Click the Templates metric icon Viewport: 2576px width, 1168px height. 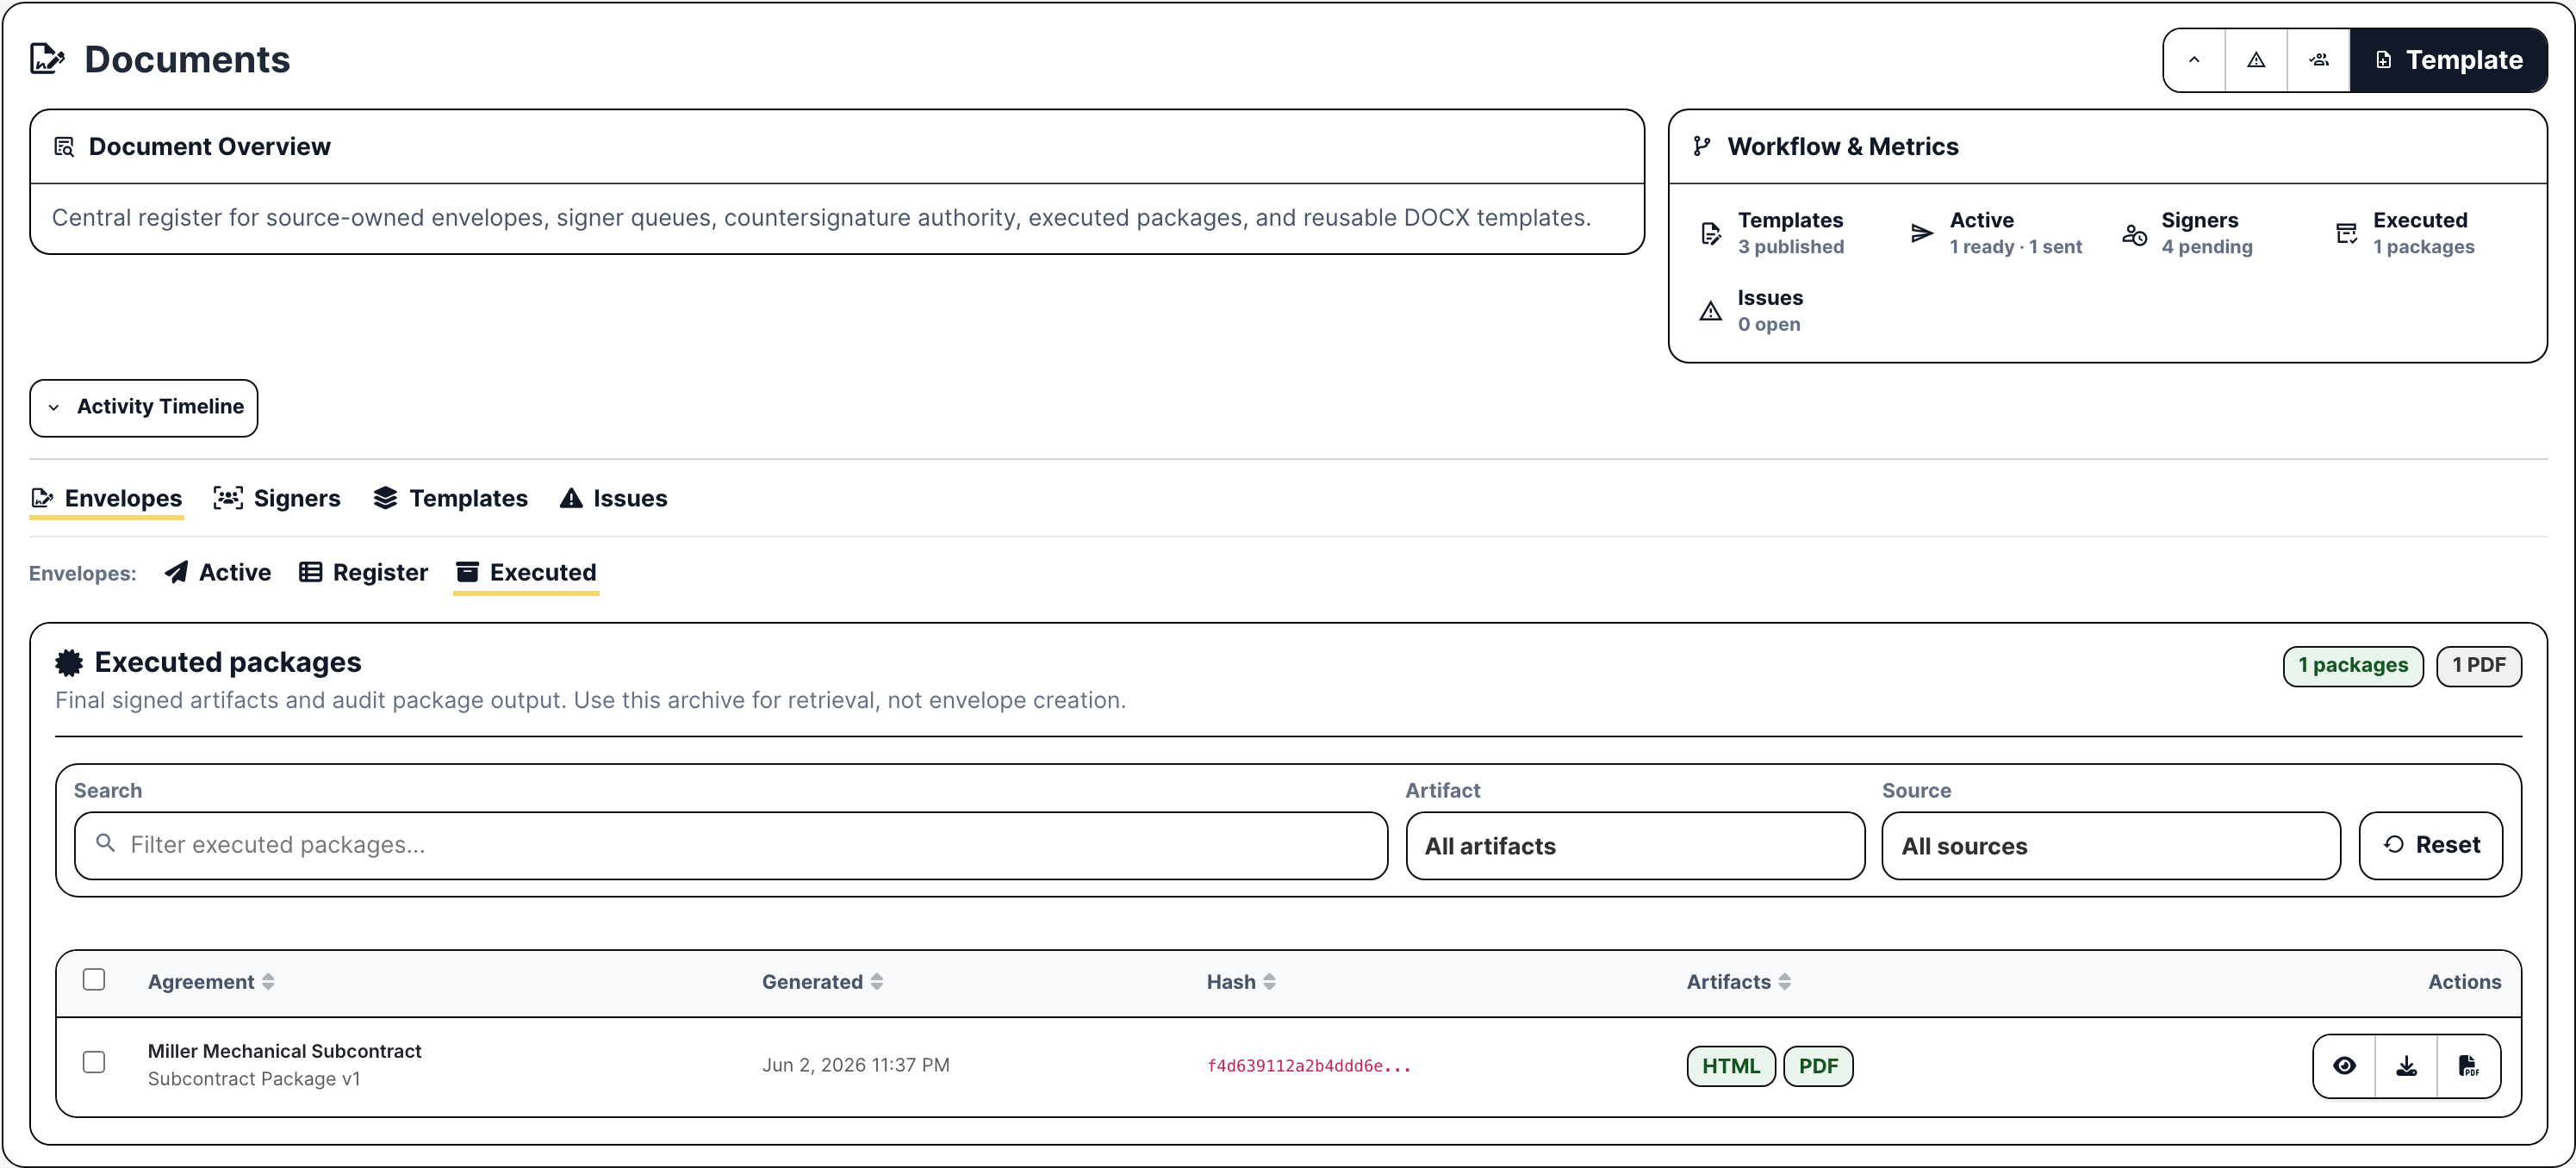1711,234
